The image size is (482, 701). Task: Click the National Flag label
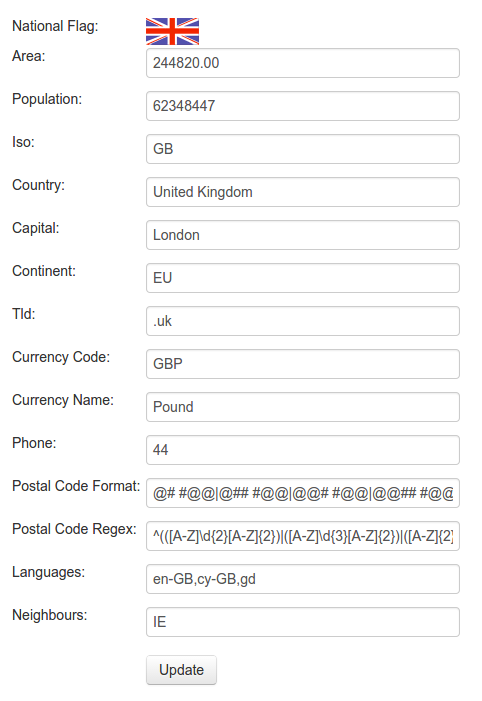pos(55,26)
